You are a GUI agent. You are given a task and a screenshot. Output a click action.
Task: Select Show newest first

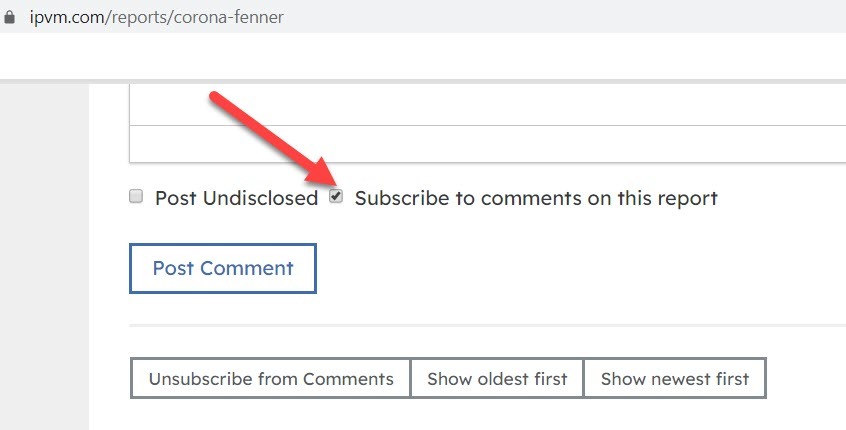point(675,378)
